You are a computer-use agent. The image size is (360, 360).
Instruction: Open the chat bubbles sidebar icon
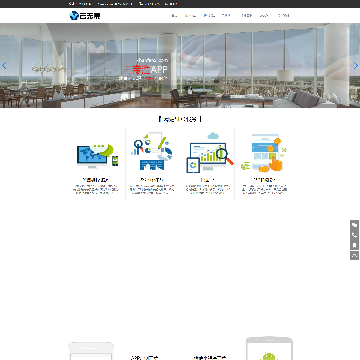coord(354,225)
